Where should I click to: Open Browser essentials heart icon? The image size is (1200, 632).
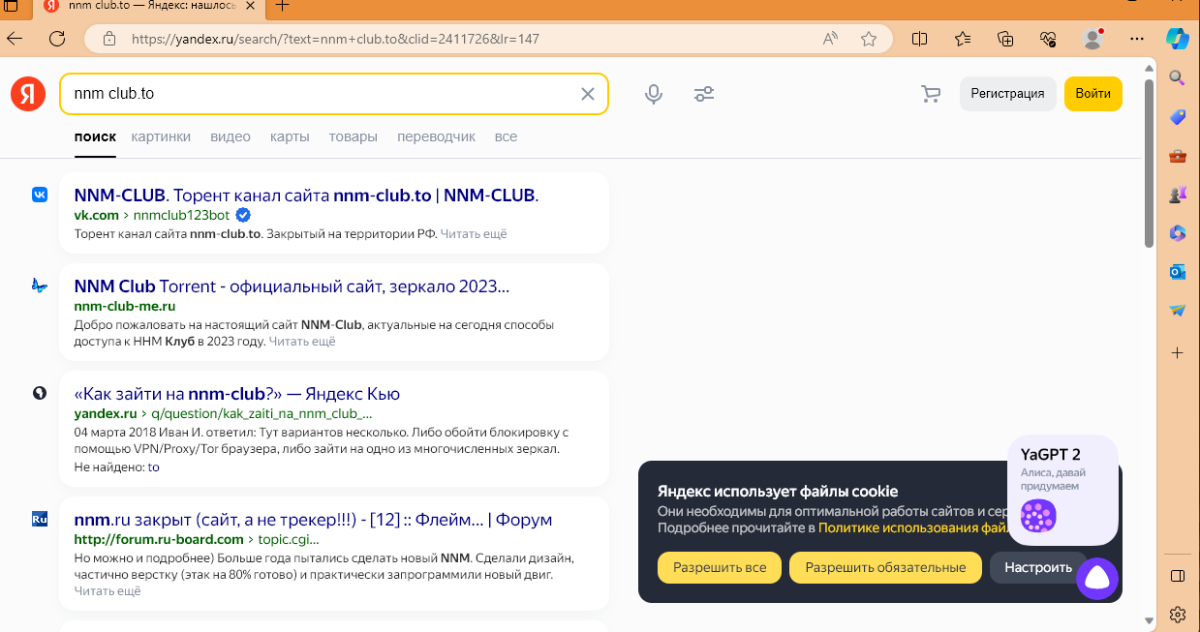1049,39
